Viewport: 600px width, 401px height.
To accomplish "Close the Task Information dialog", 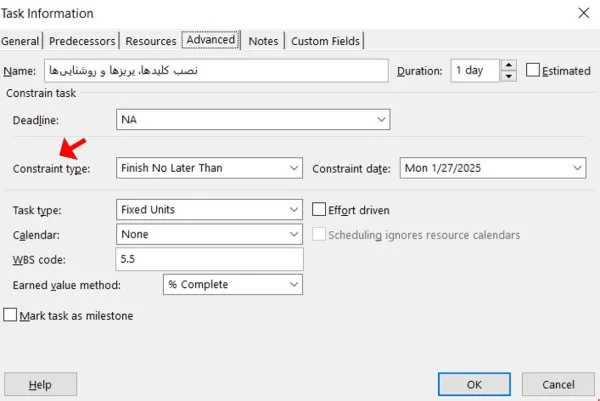I will [581, 13].
